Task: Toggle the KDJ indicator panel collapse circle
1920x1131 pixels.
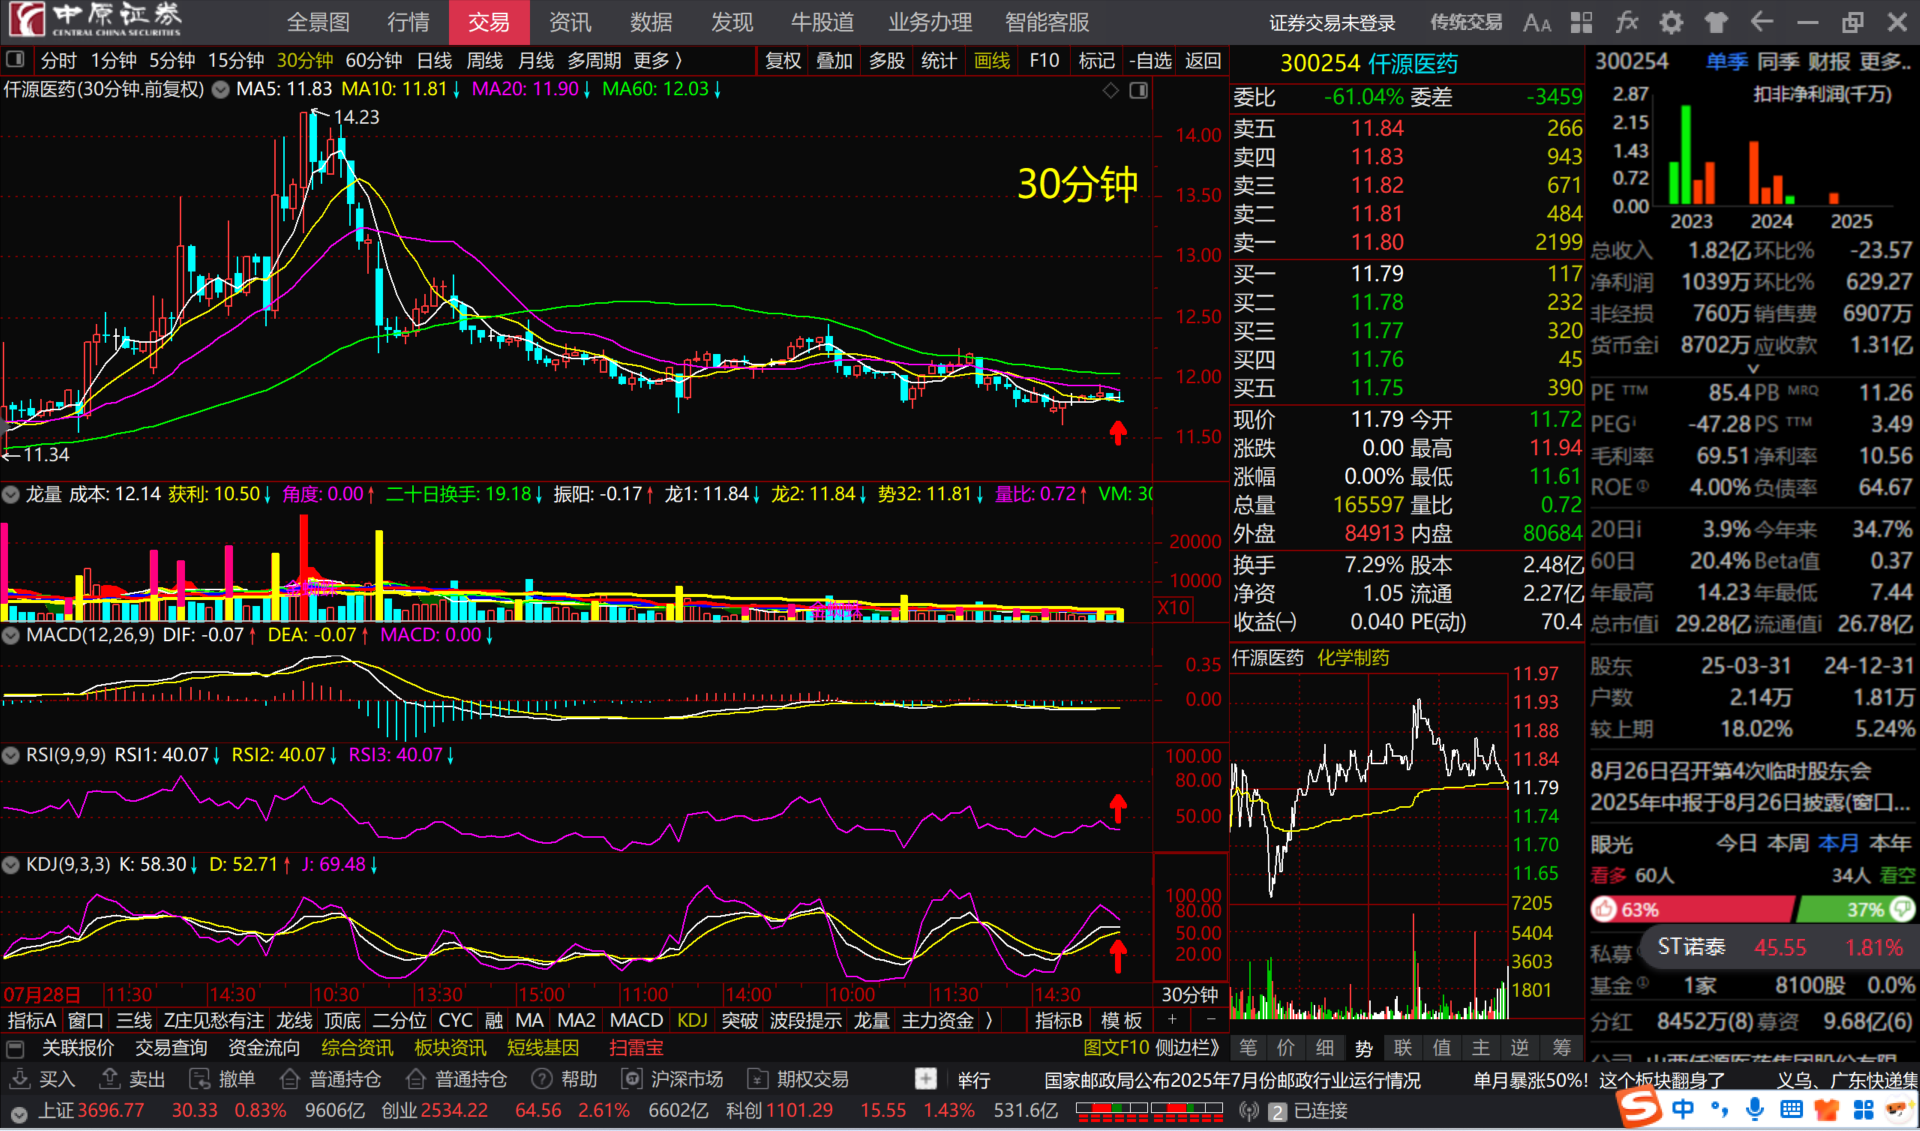Action: pyautogui.click(x=11, y=864)
